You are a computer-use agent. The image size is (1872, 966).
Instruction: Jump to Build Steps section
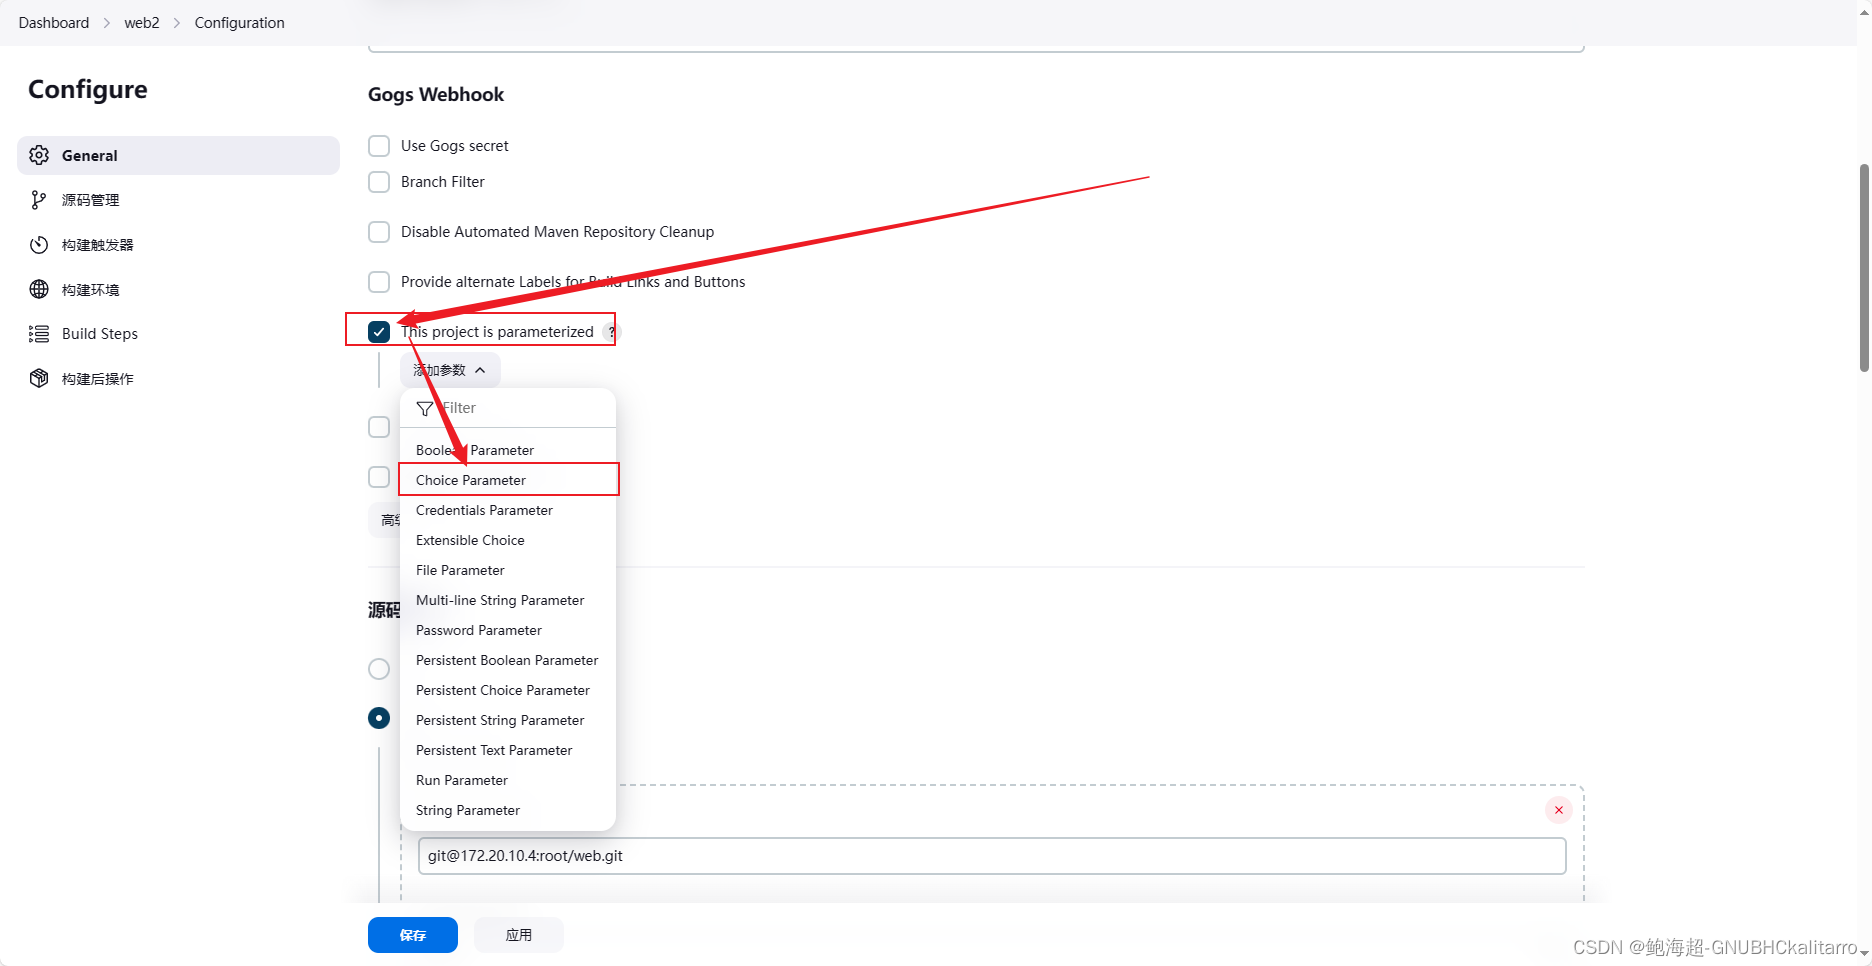tap(178, 334)
